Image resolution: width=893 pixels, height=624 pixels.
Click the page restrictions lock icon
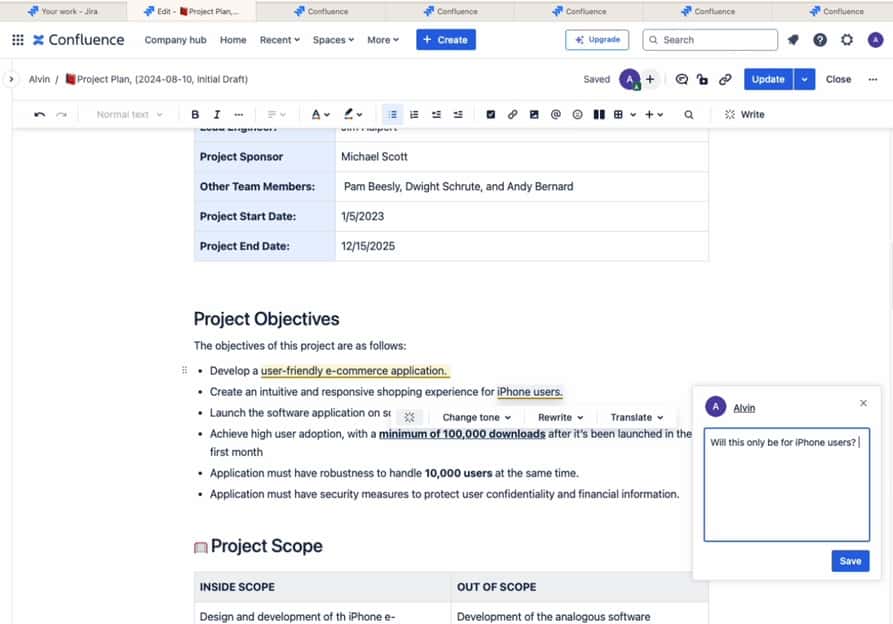coord(703,79)
